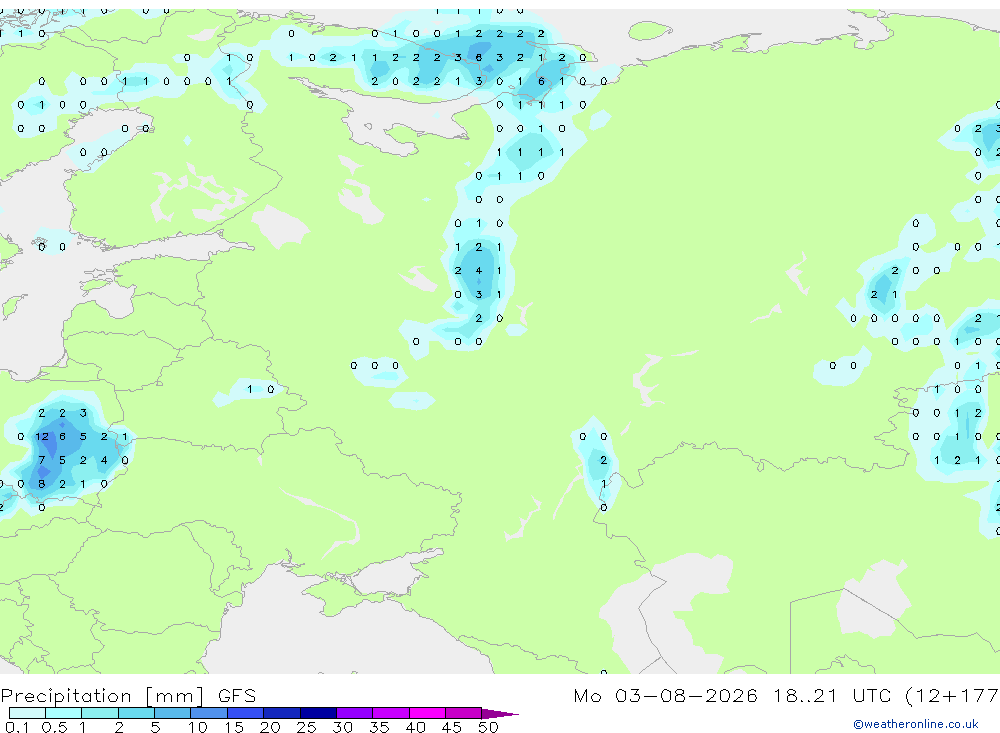Click the '50' legend scale label

pyautogui.click(x=488, y=727)
